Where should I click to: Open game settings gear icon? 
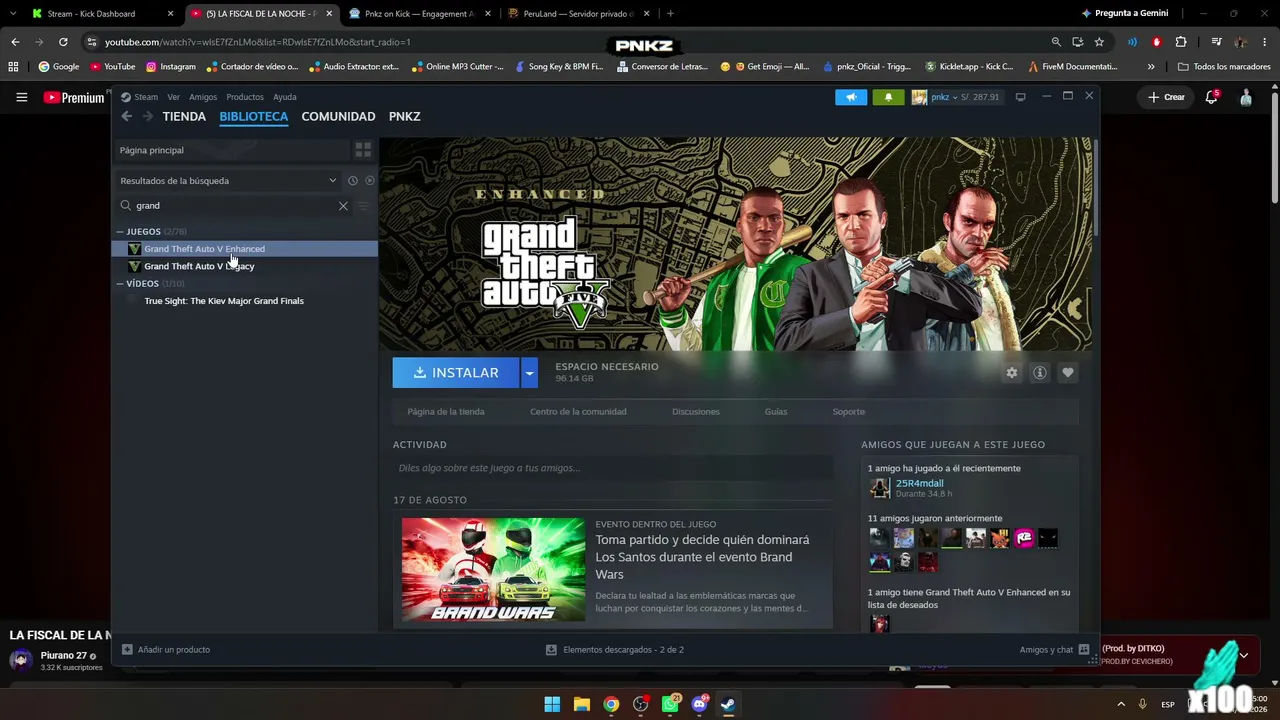pos(1012,373)
